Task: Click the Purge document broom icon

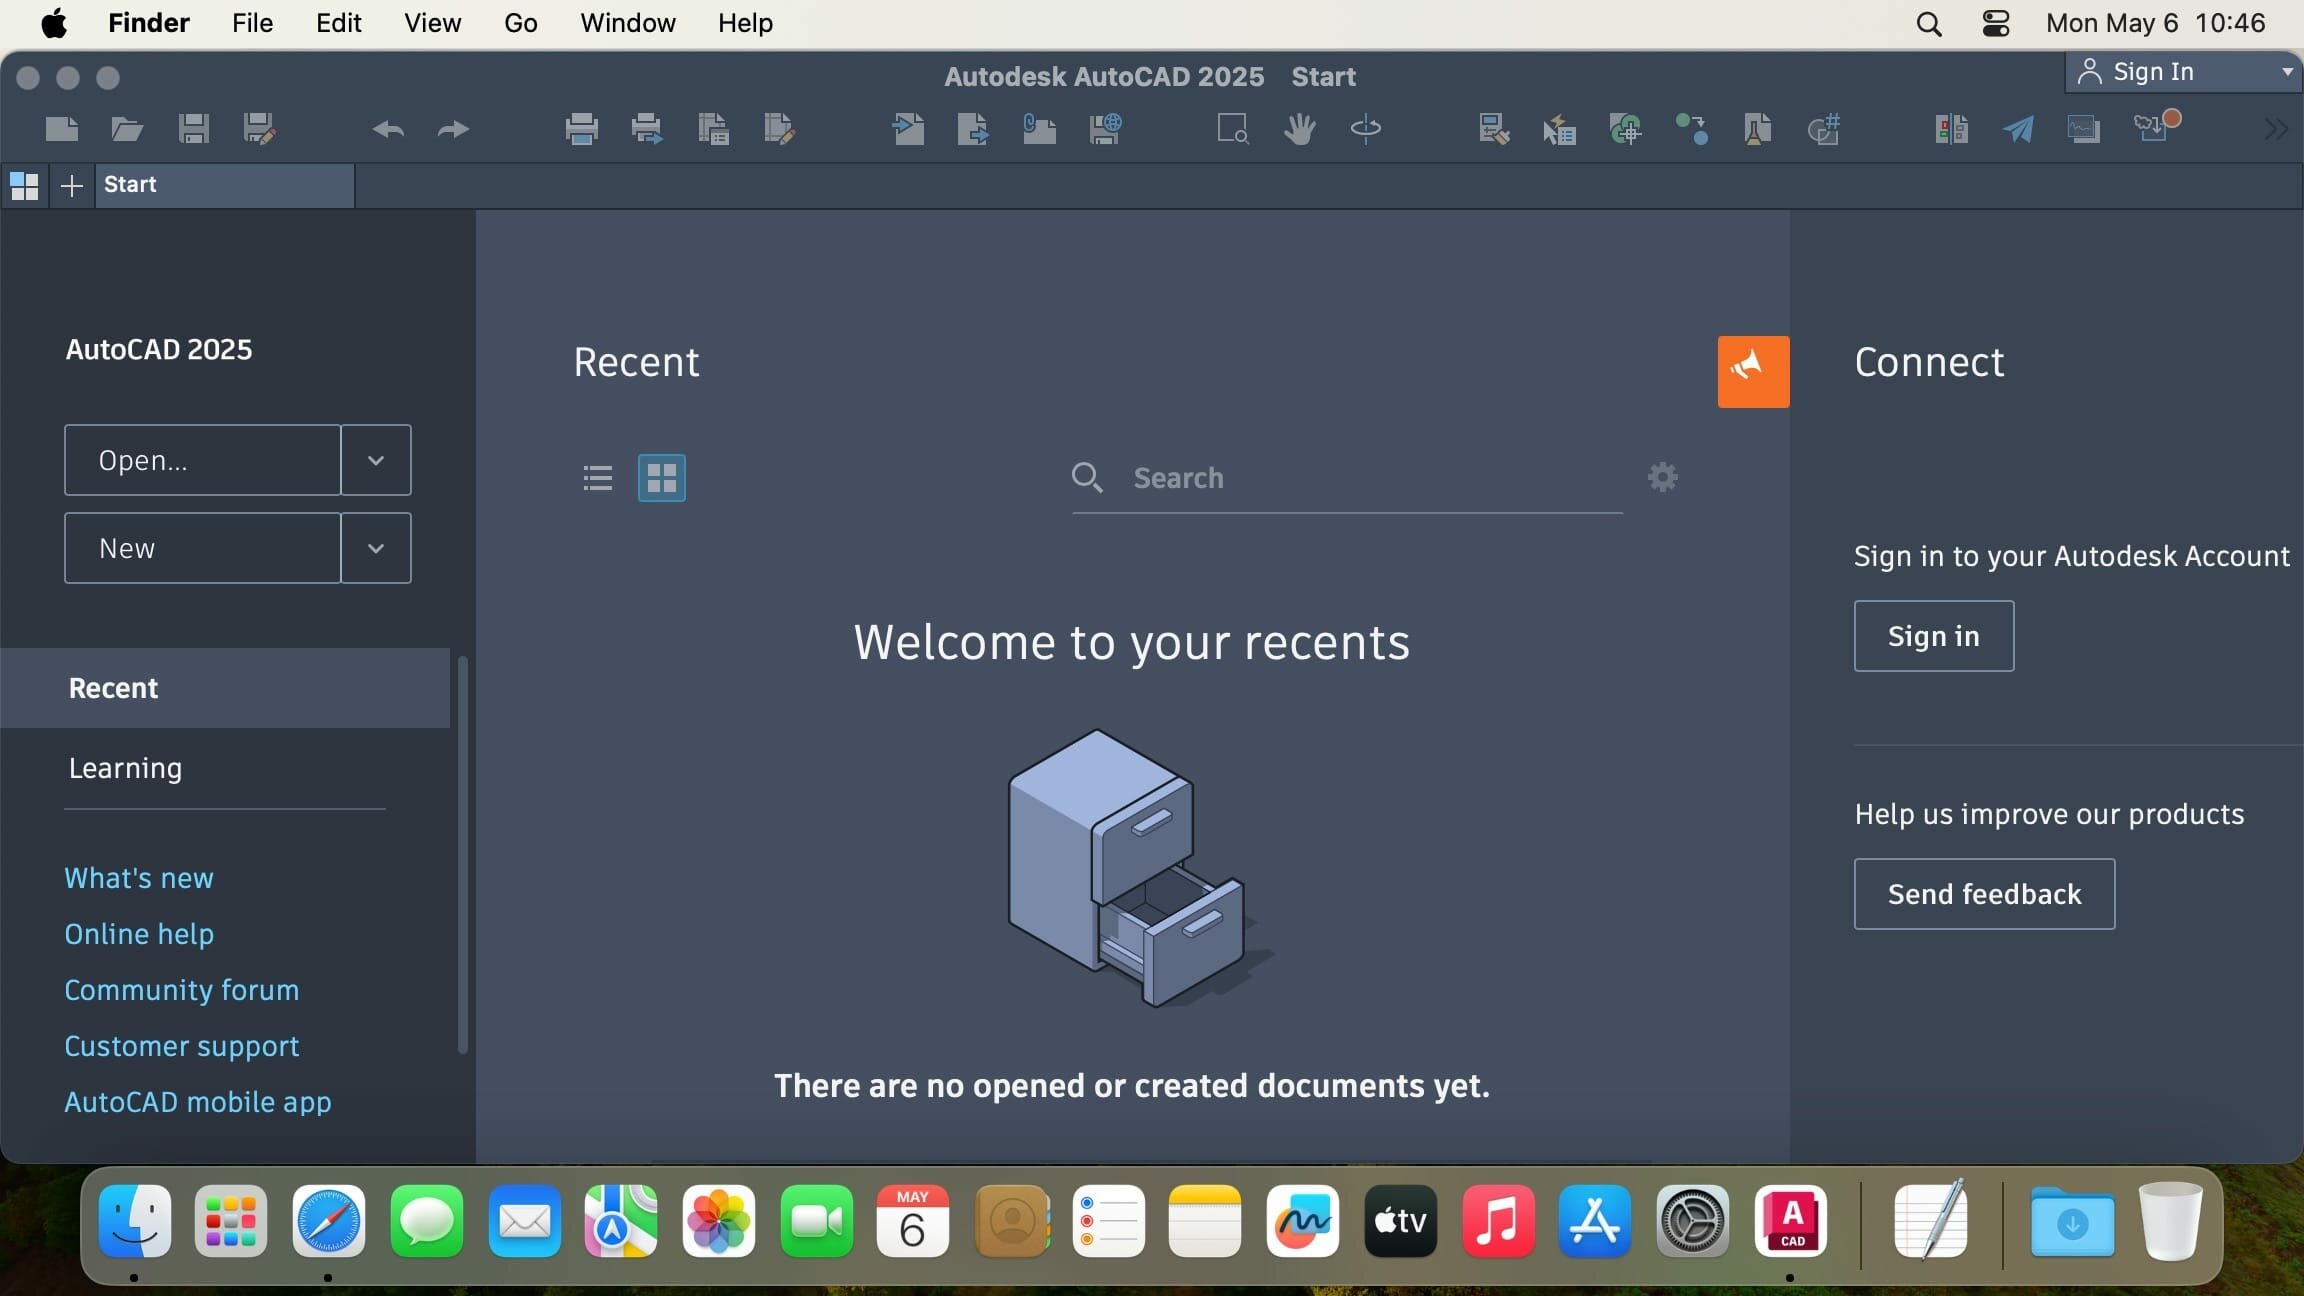Action: point(1757,129)
